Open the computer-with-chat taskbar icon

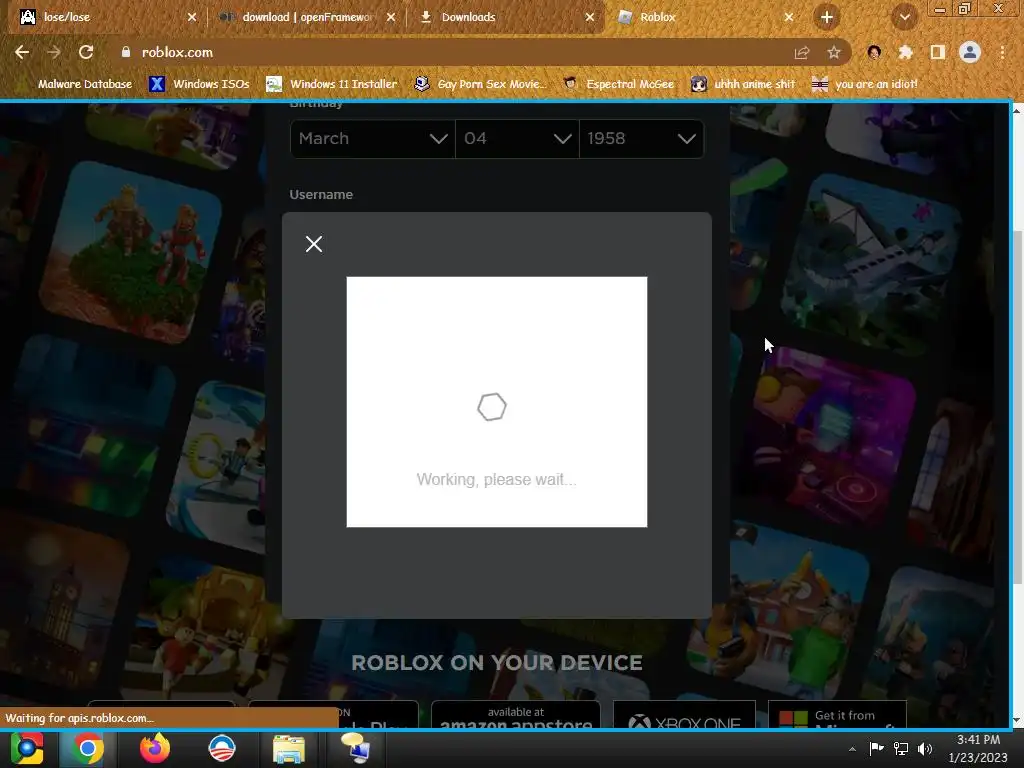[x=355, y=748]
